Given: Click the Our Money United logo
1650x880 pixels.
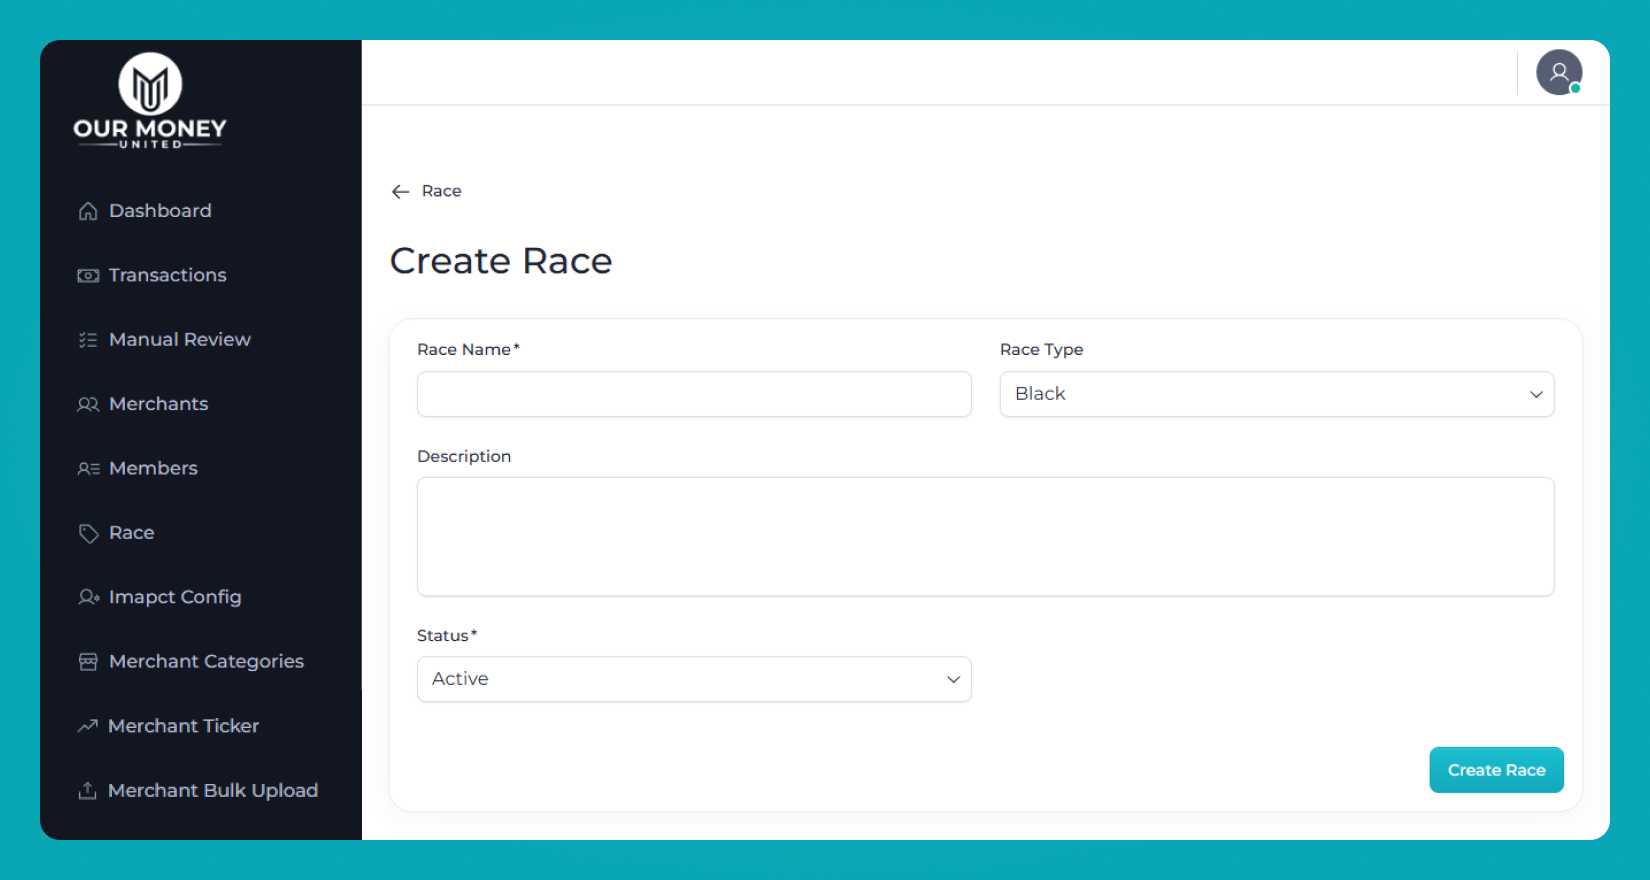Looking at the screenshot, I should [x=150, y=101].
